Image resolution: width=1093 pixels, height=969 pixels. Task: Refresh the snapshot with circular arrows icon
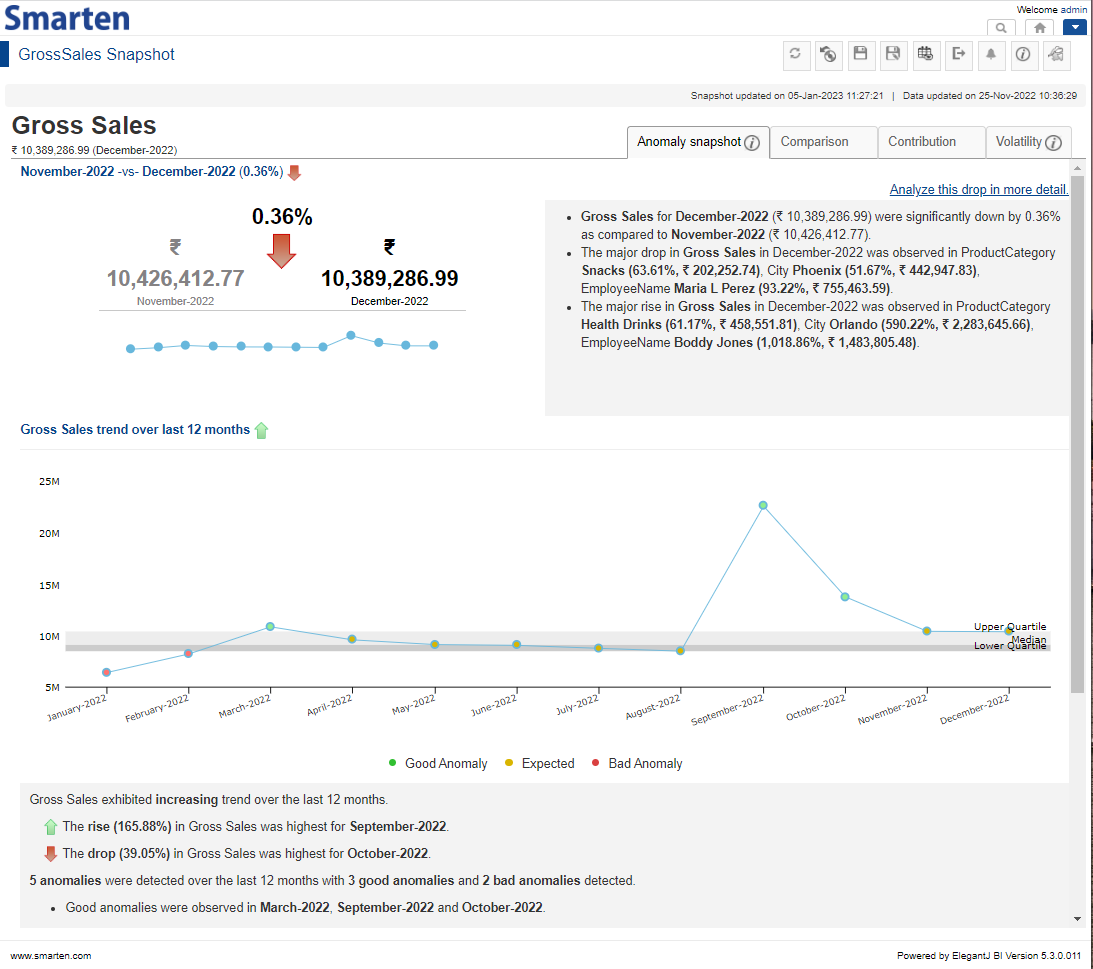[x=796, y=54]
